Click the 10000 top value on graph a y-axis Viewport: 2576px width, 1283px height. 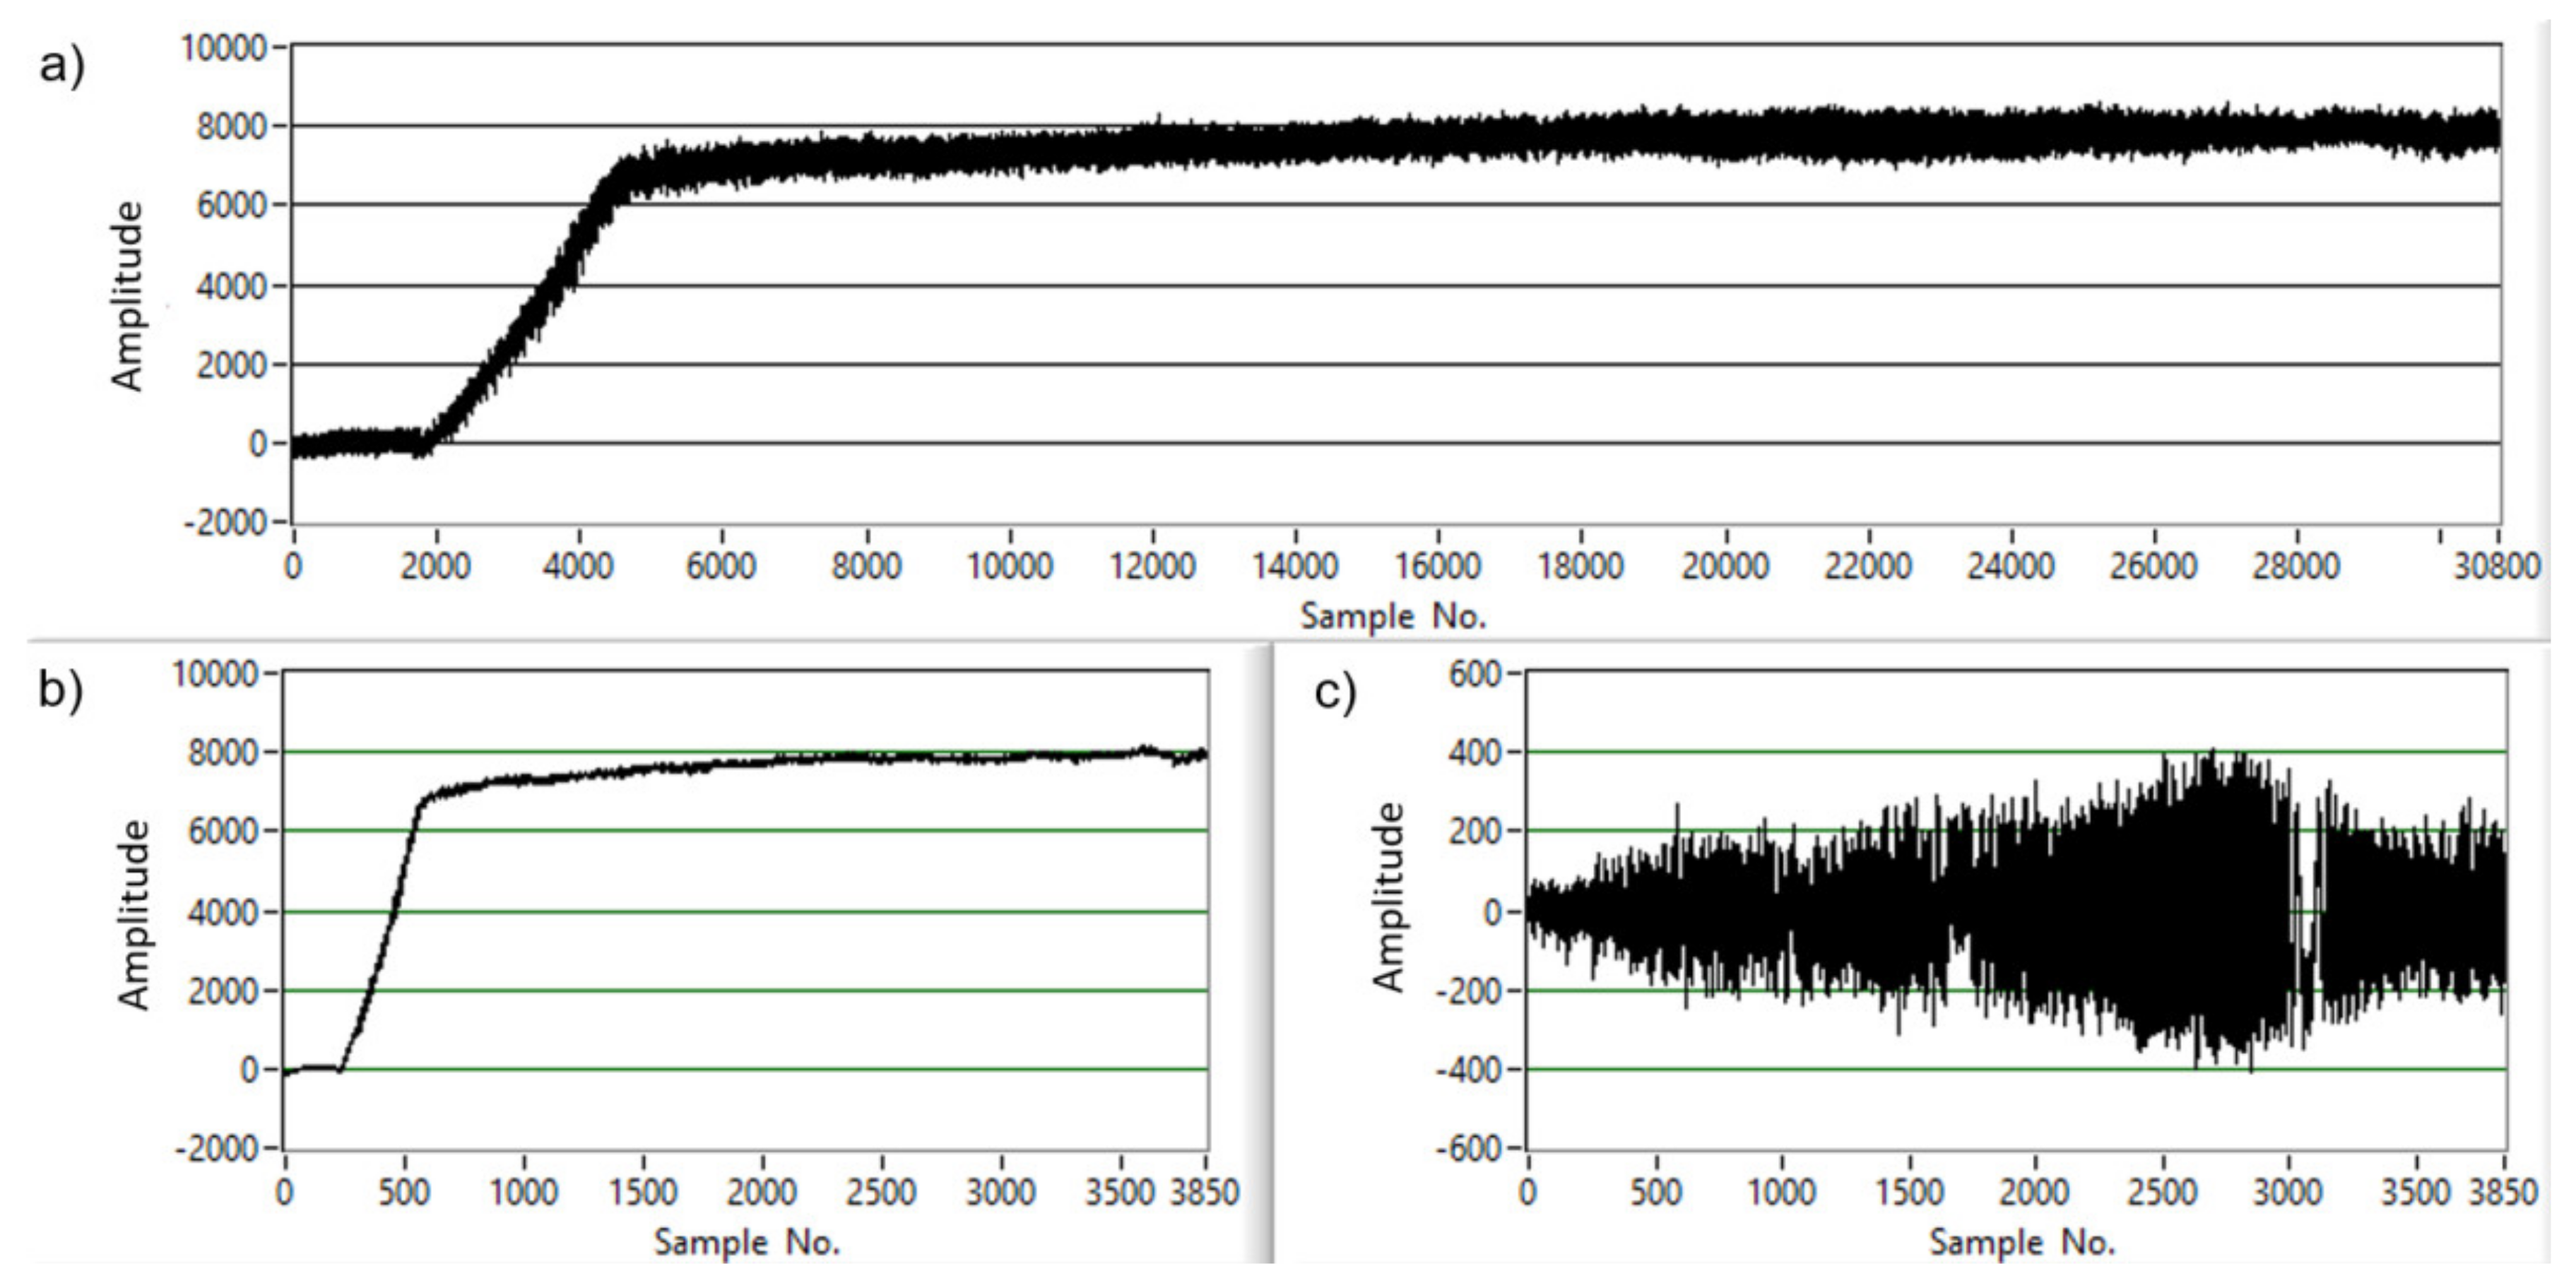coord(223,47)
